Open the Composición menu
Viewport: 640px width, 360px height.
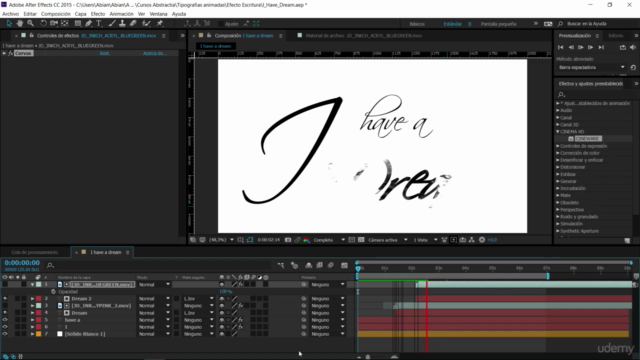point(56,14)
